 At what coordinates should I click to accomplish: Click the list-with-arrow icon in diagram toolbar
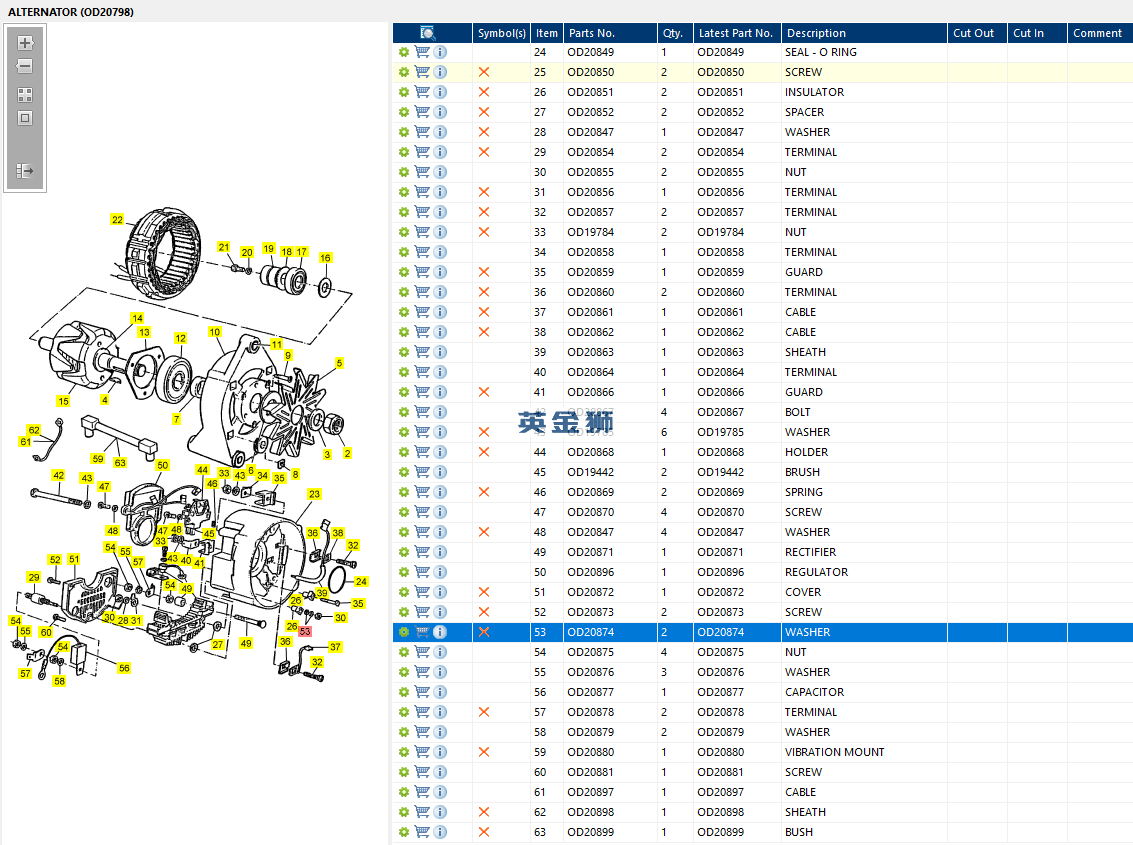[x=25, y=171]
